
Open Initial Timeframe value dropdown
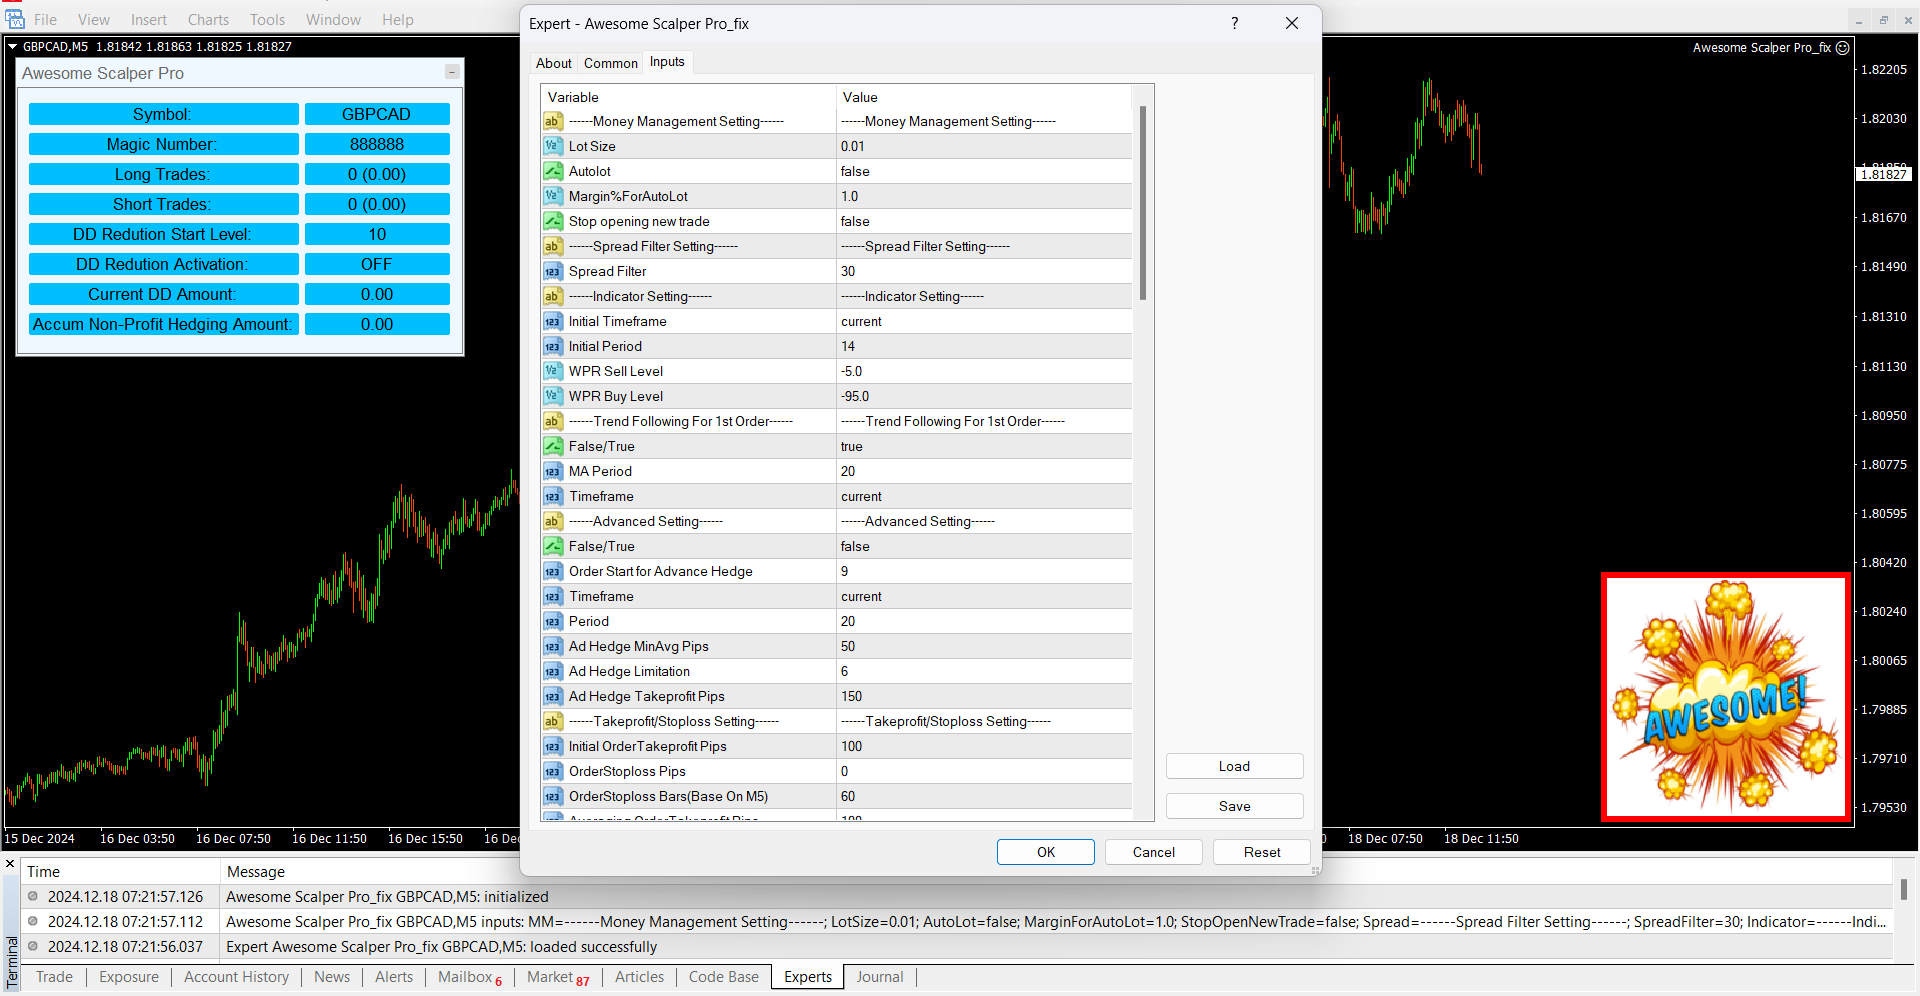tap(984, 321)
